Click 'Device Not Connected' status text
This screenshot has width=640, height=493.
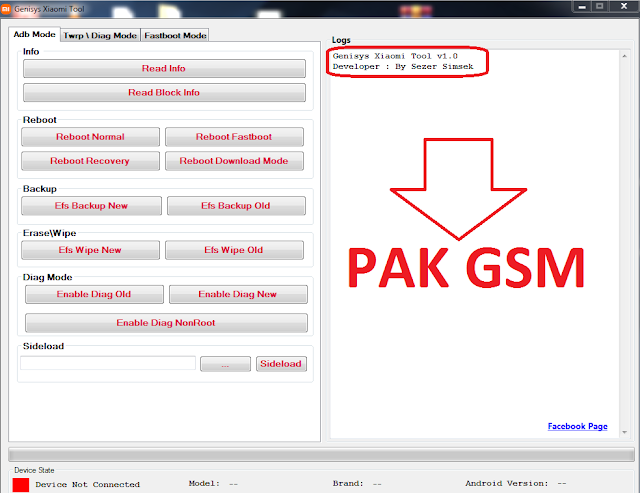click(87, 484)
